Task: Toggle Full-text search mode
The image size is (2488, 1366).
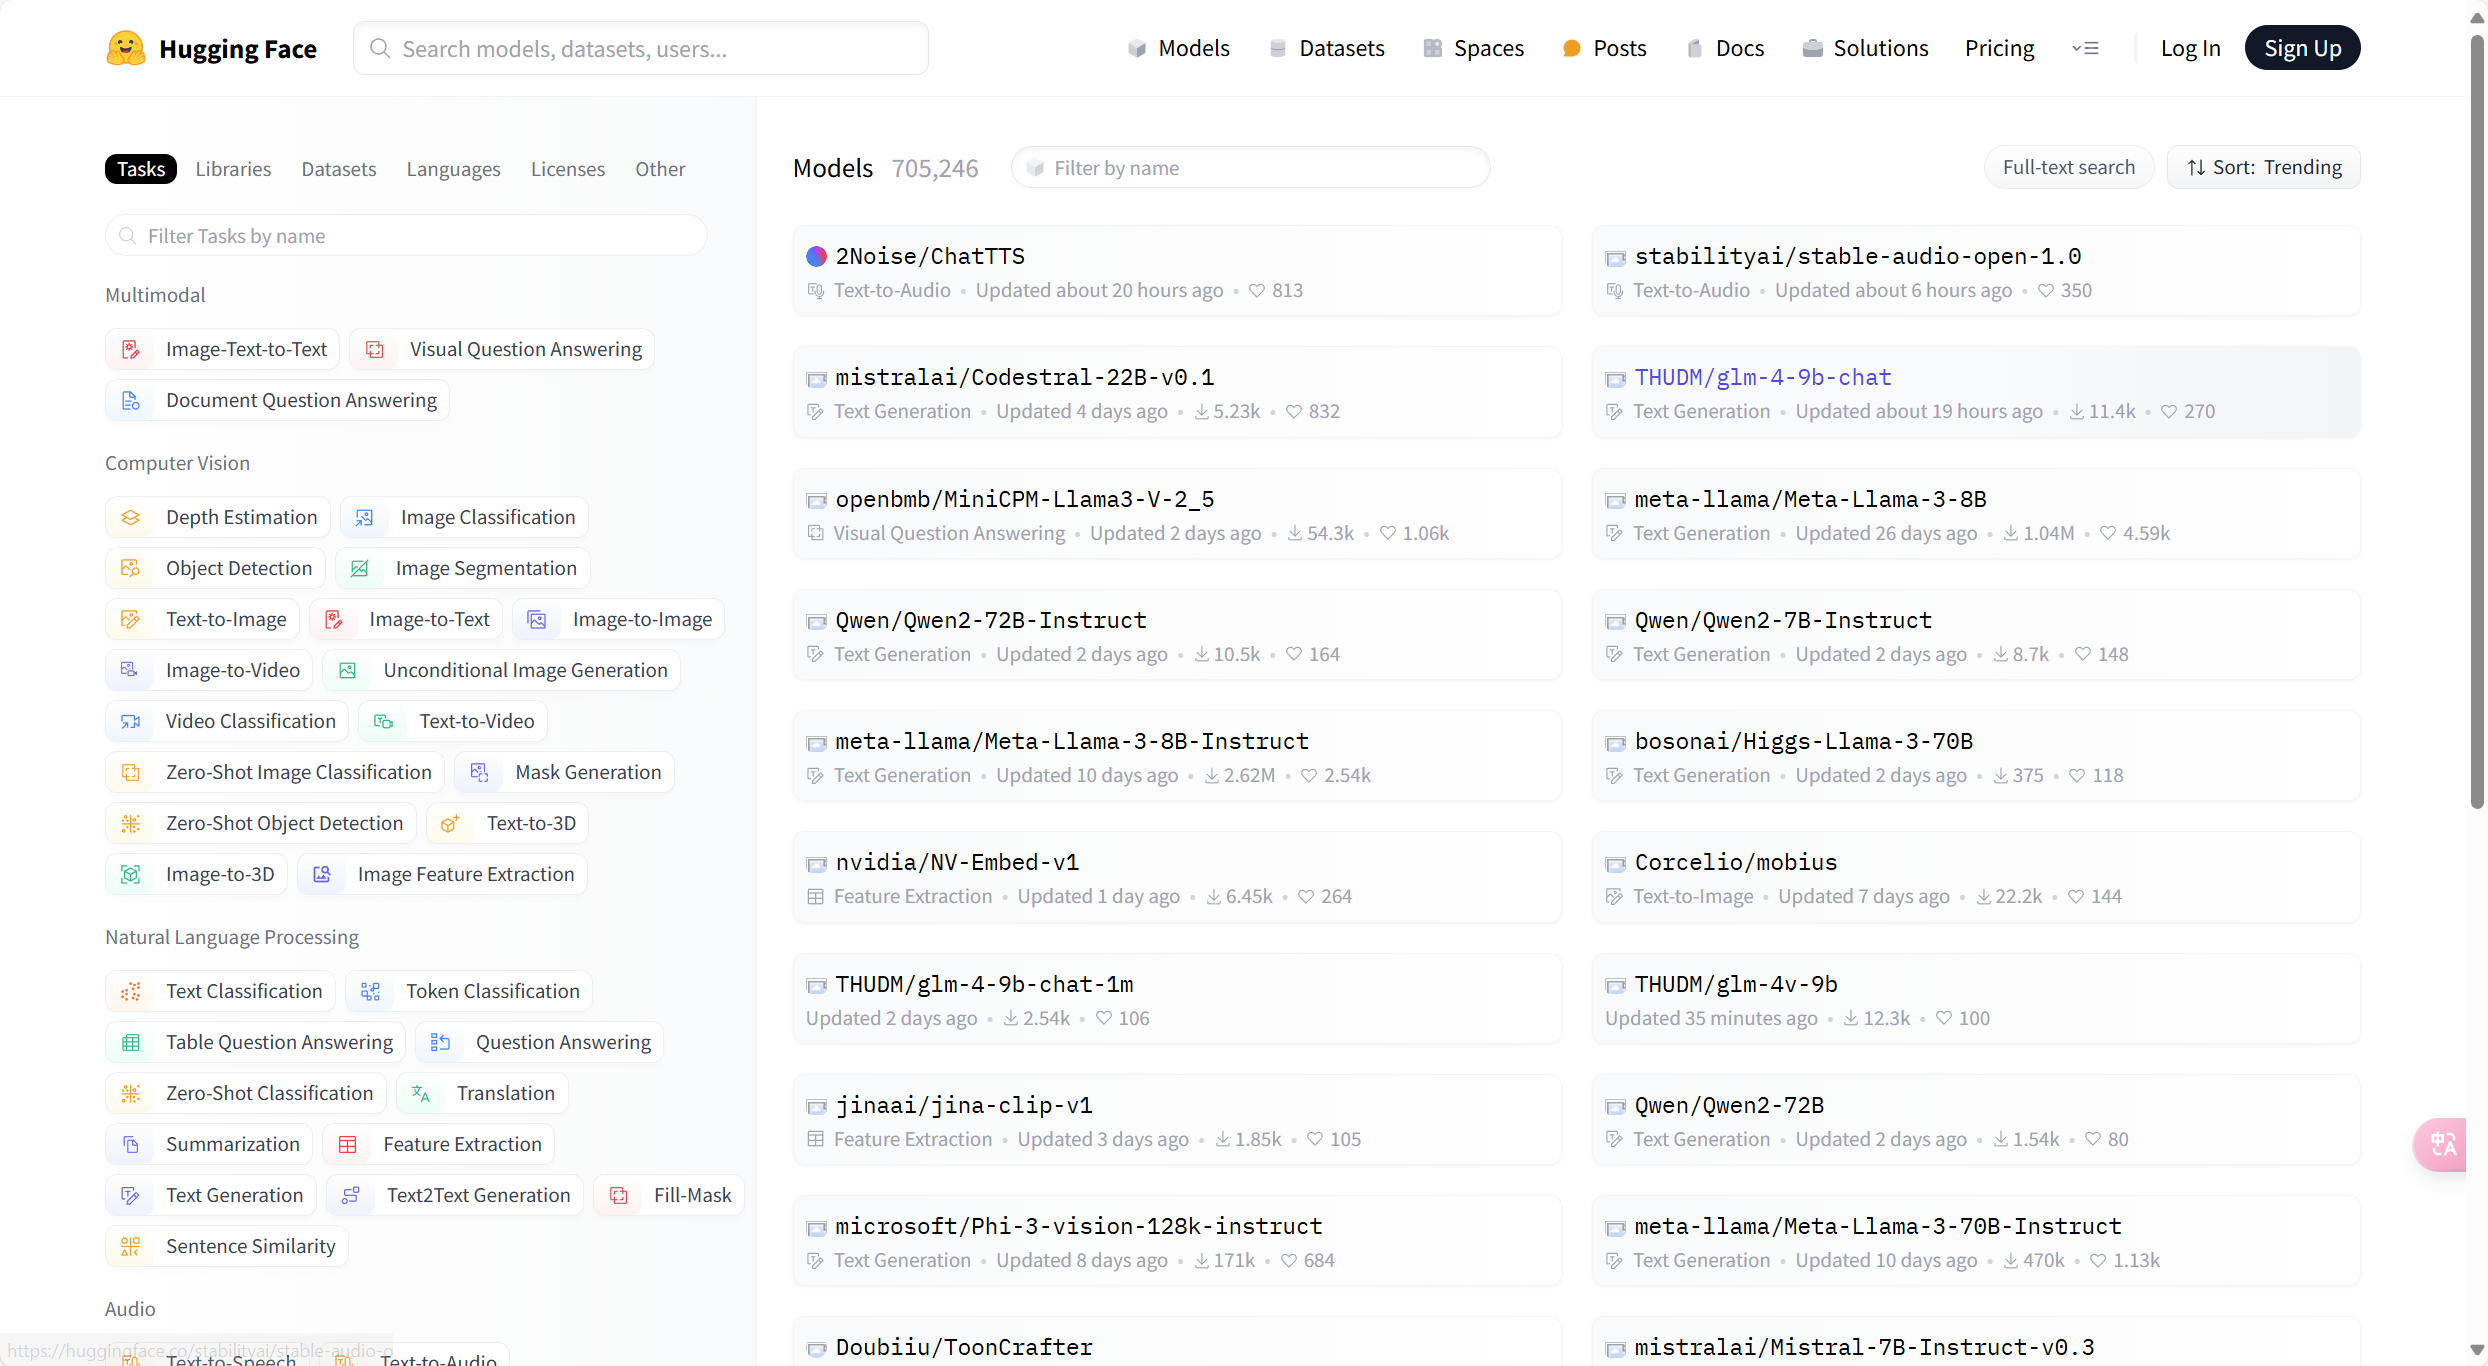Action: (x=2068, y=167)
